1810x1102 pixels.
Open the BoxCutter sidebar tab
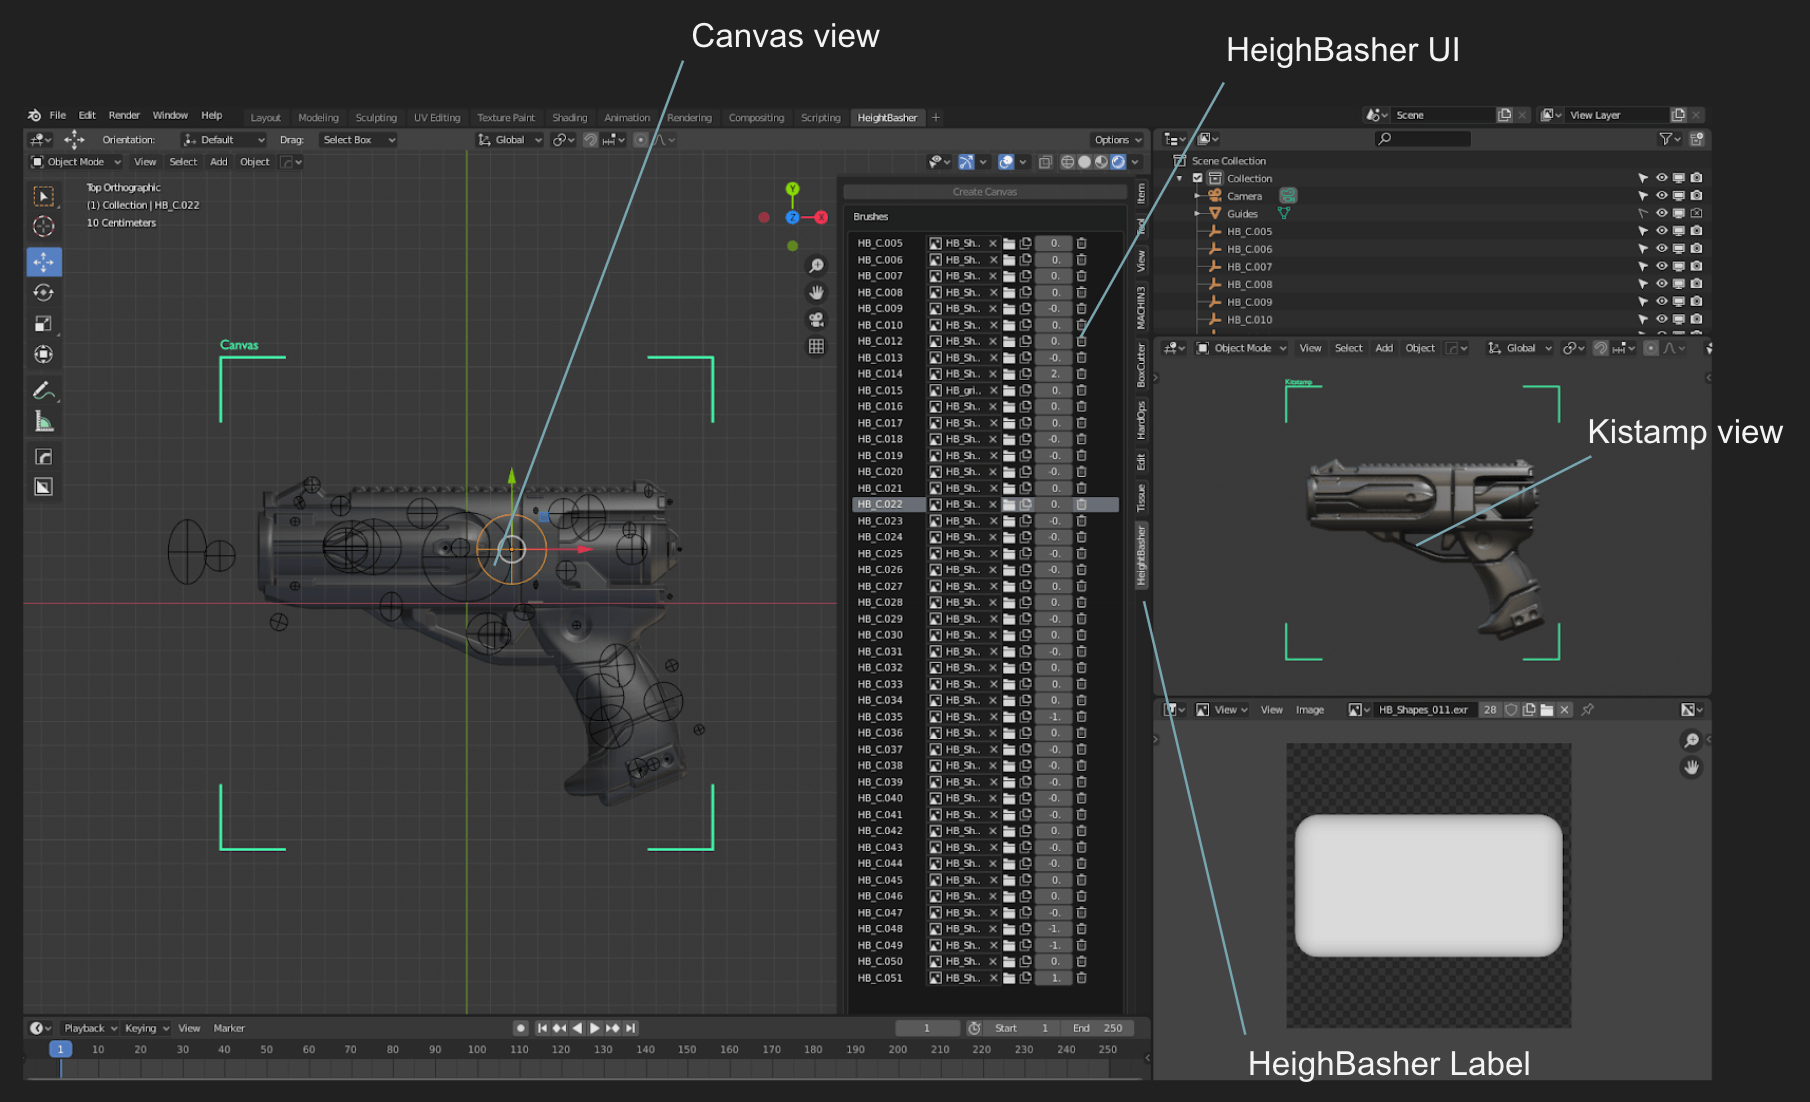pos(1141,365)
